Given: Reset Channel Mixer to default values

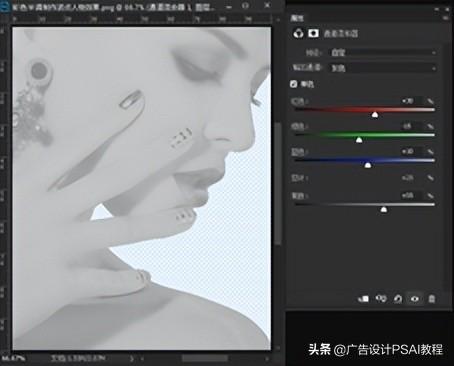Looking at the screenshot, I should tap(398, 299).
